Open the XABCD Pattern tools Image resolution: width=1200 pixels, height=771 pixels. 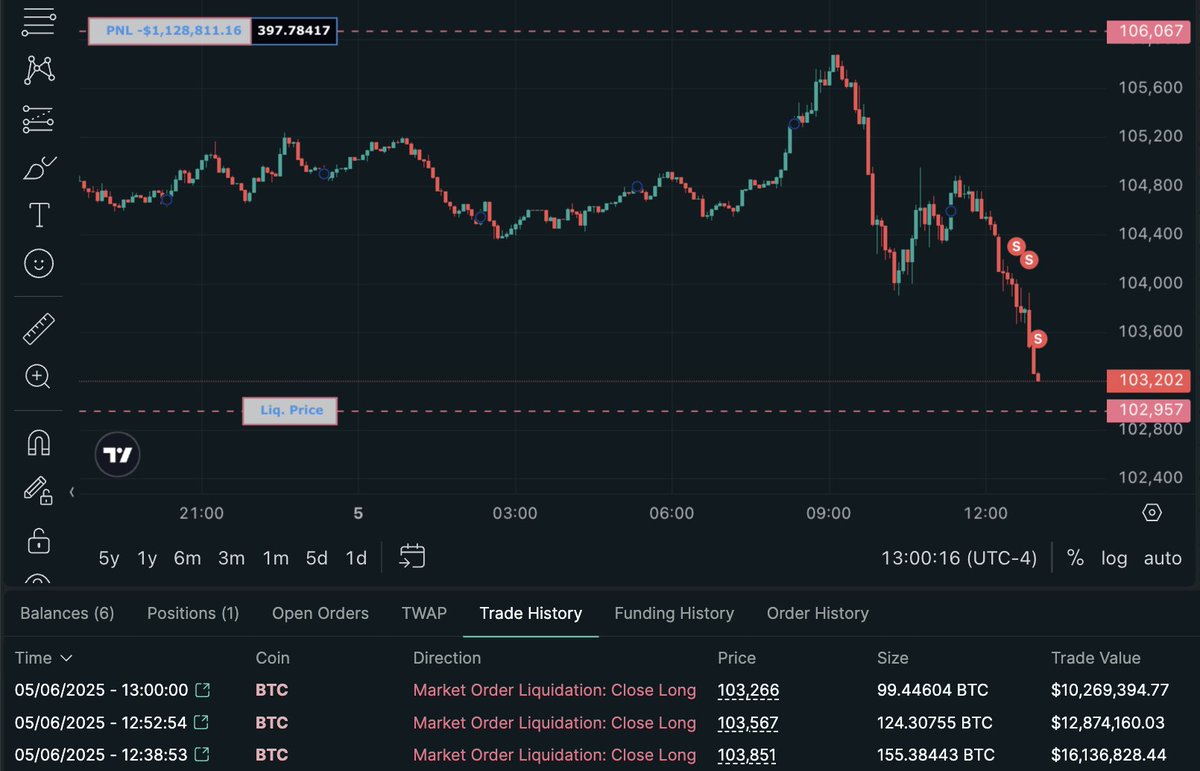click(38, 69)
